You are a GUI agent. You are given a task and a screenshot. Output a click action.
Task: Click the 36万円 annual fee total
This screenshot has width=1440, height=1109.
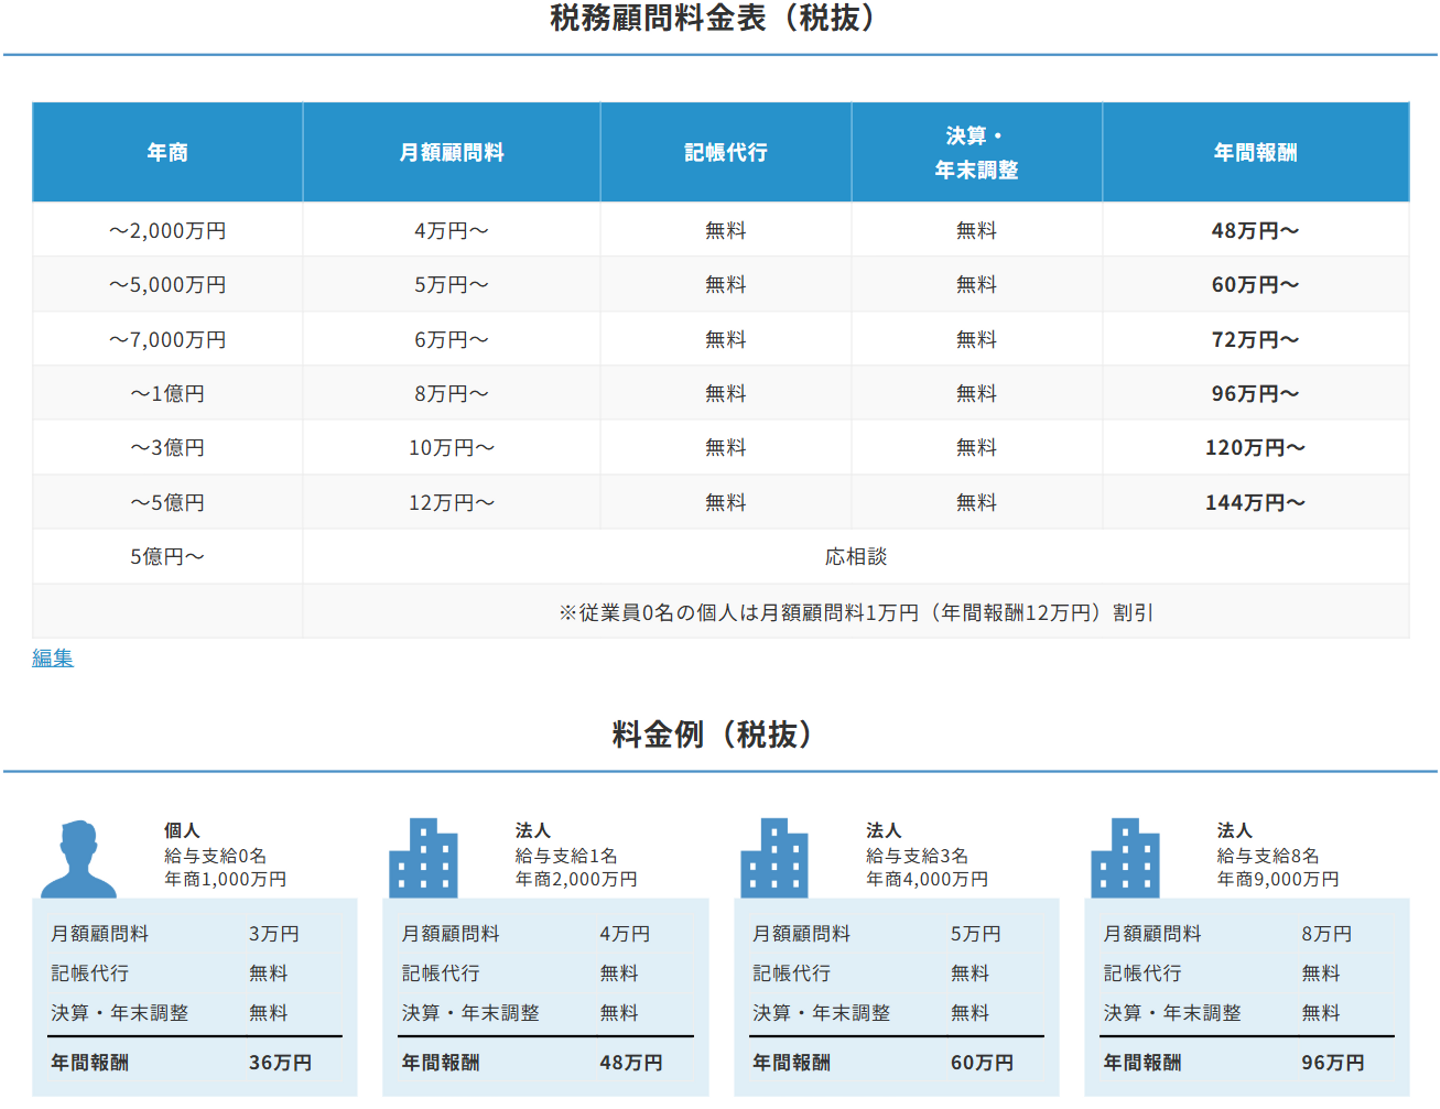pyautogui.click(x=281, y=1063)
